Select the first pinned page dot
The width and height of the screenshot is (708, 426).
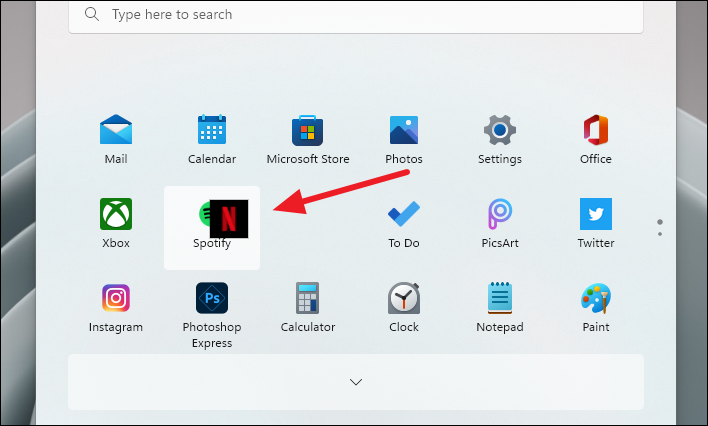660,222
